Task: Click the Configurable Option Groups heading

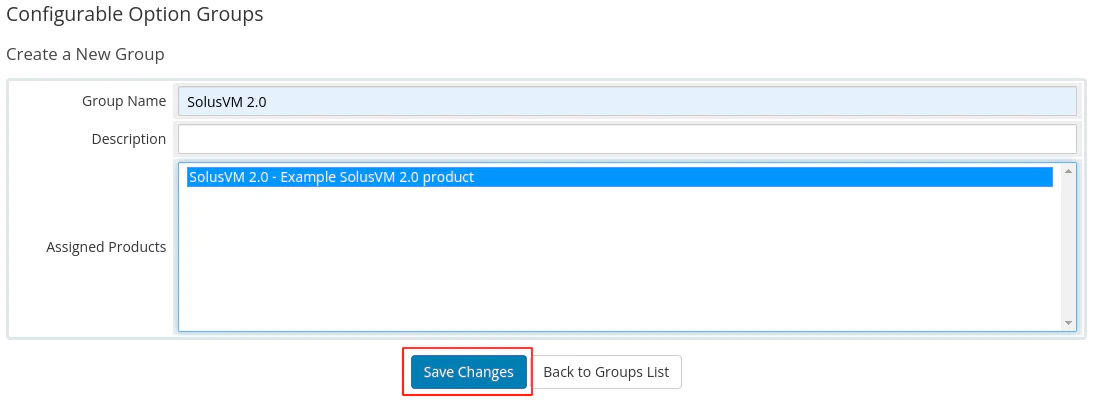Action: point(135,14)
